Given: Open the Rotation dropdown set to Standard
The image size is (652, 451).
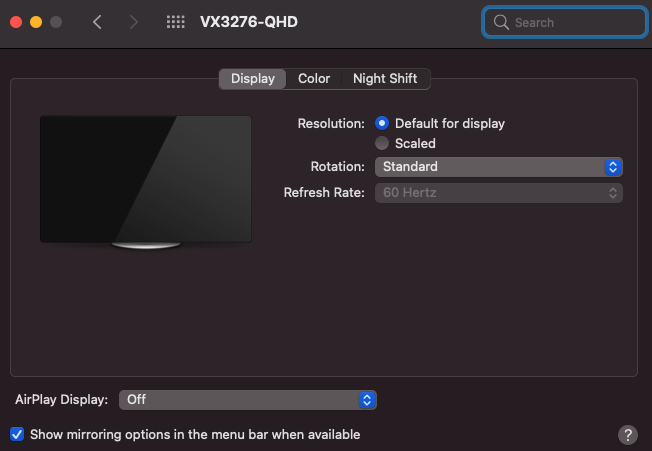Looking at the screenshot, I should pyautogui.click(x=498, y=167).
